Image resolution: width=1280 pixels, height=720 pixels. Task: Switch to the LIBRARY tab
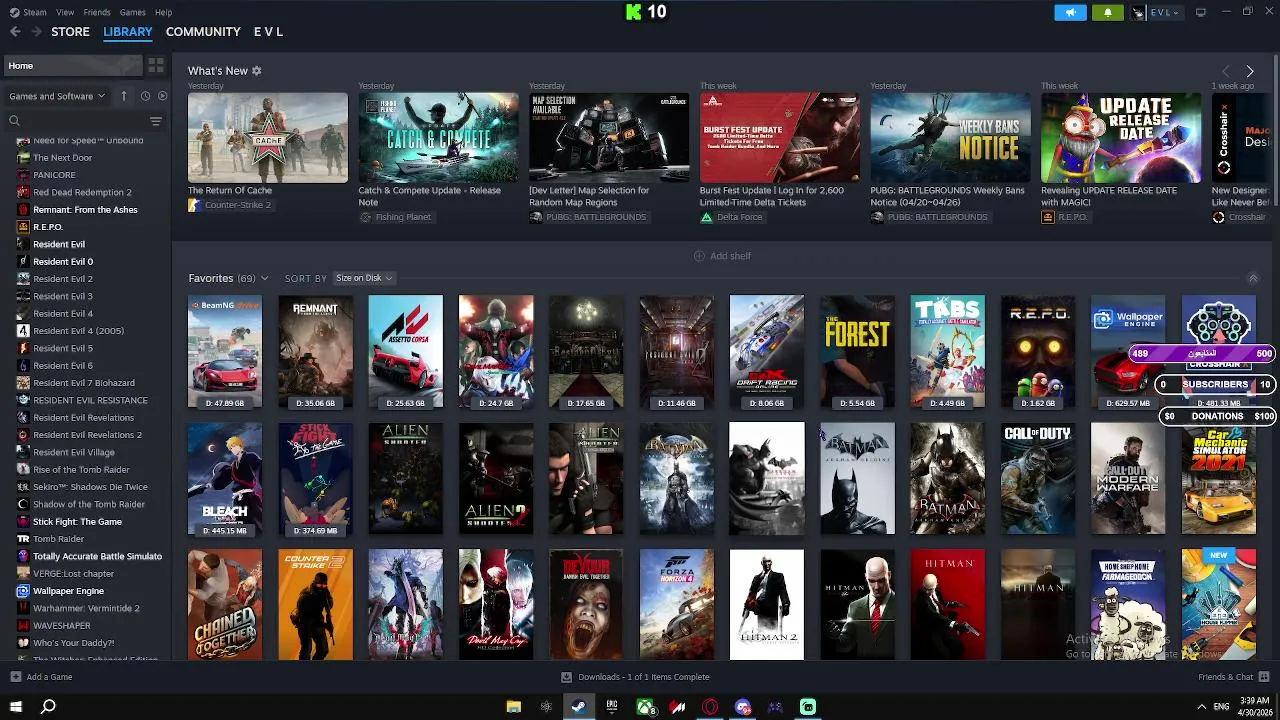point(128,32)
